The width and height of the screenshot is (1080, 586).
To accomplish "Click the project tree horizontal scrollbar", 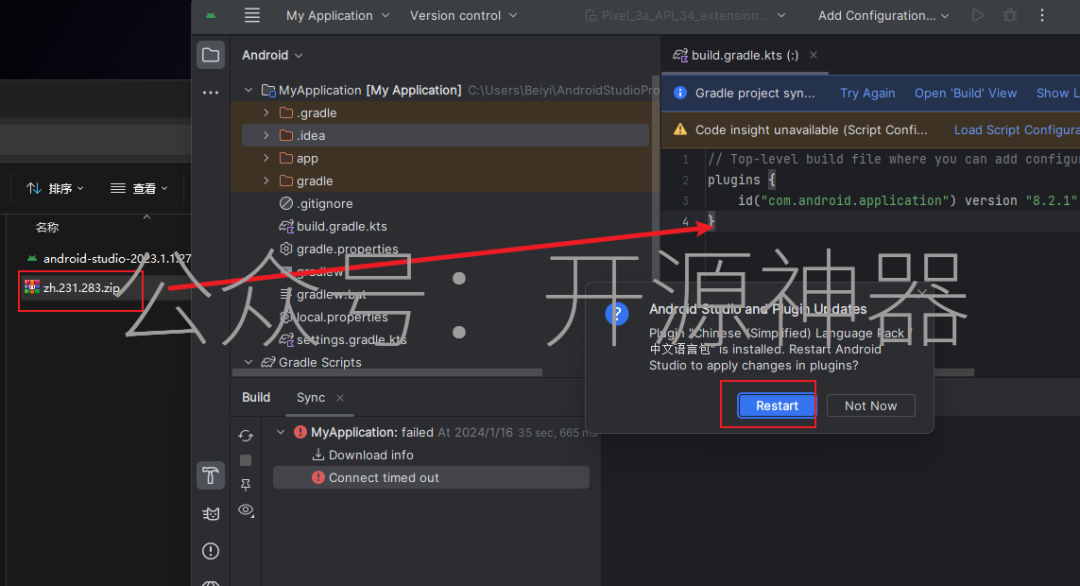I will pos(388,373).
